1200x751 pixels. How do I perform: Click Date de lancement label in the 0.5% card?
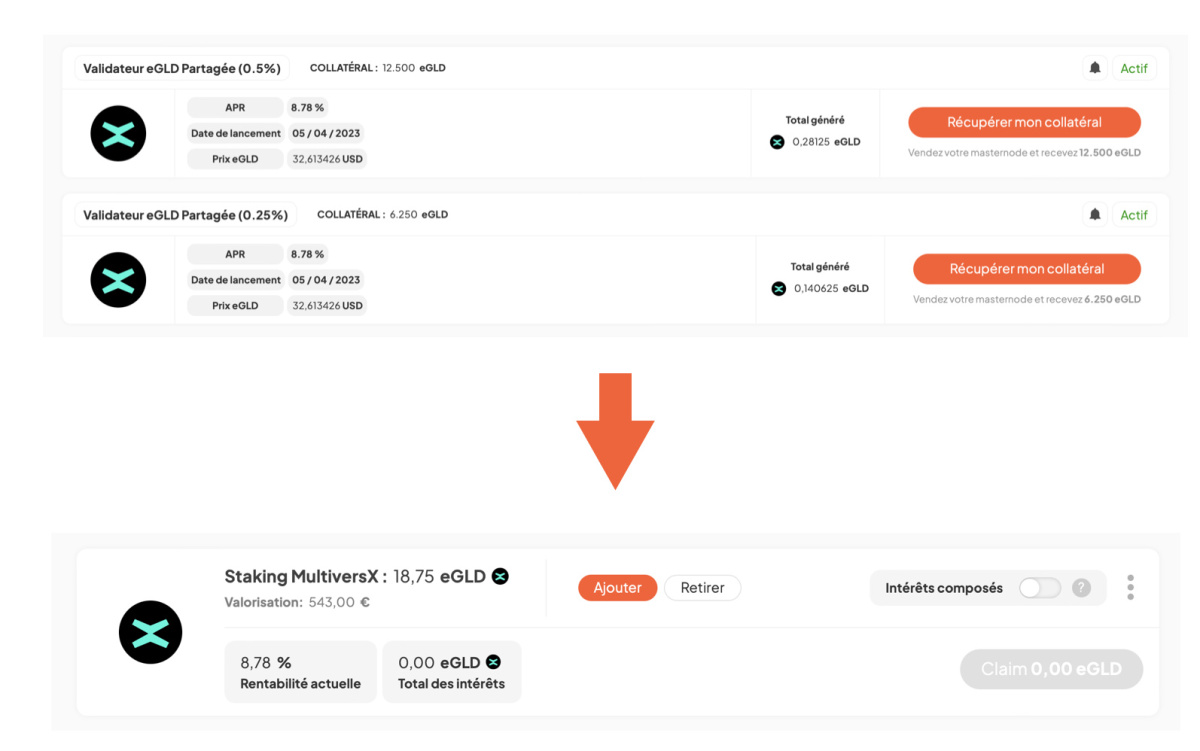(235, 133)
